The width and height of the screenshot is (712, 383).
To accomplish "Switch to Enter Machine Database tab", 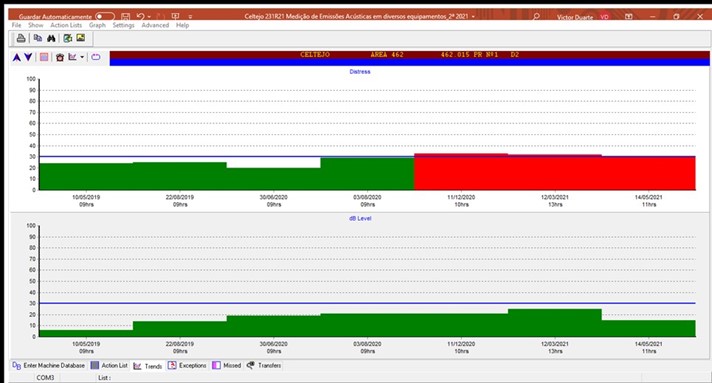I will point(49,365).
